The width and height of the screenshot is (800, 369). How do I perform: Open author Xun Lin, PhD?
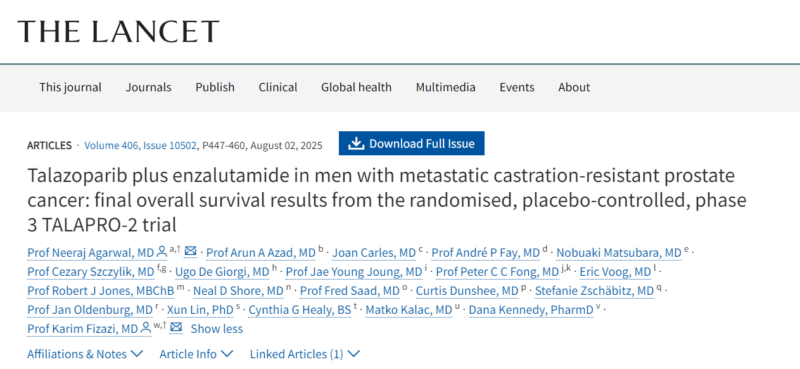pos(201,310)
